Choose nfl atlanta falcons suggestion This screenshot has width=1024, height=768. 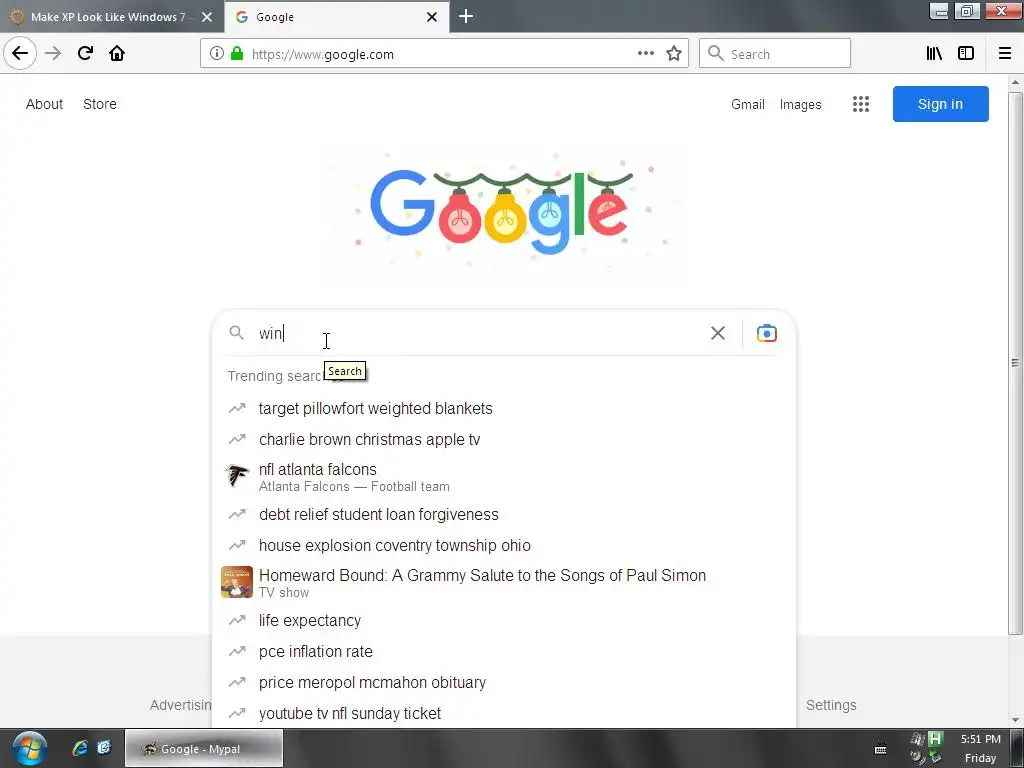[504, 477]
